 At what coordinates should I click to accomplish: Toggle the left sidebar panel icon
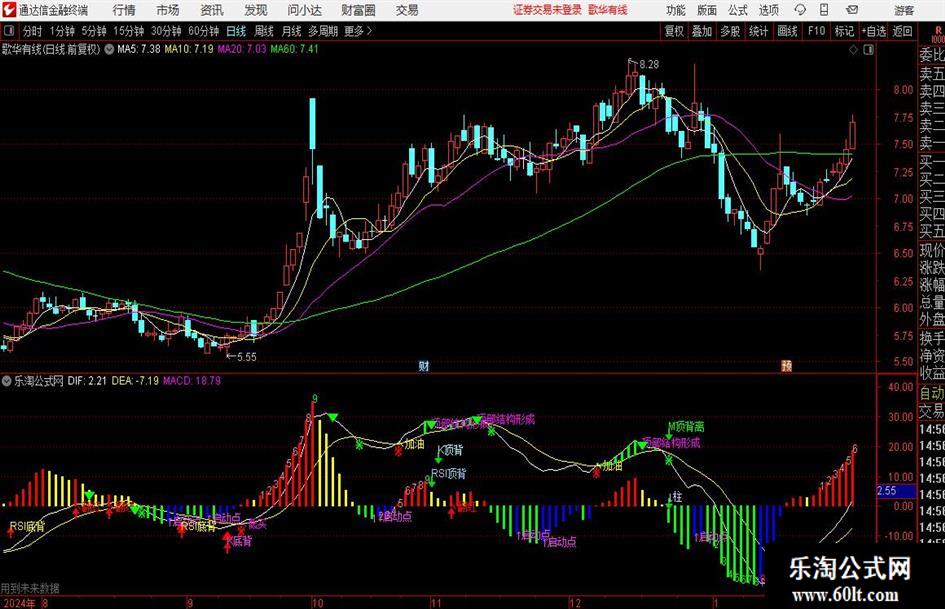point(8,31)
